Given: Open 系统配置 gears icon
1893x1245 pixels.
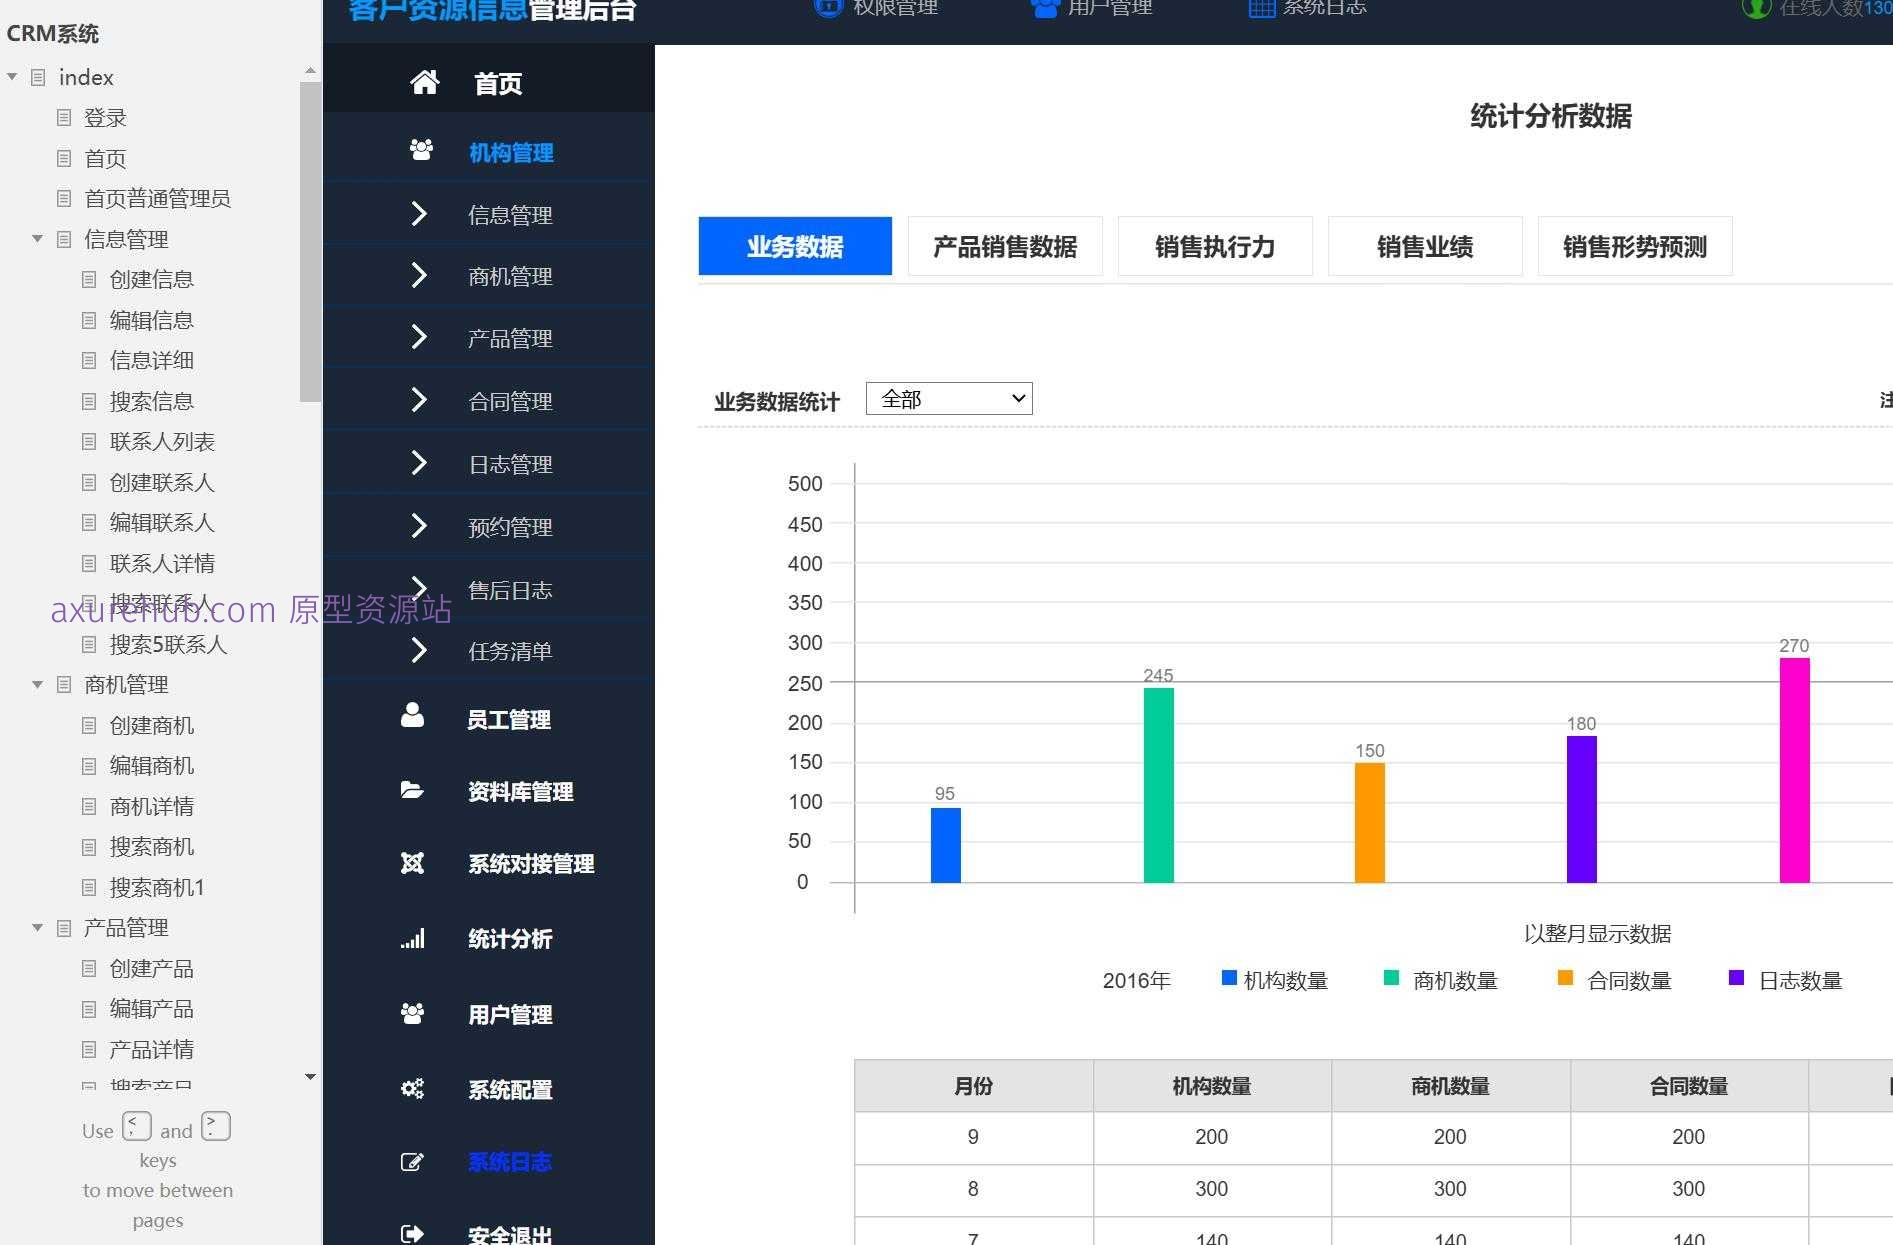Looking at the screenshot, I should click(x=413, y=1089).
